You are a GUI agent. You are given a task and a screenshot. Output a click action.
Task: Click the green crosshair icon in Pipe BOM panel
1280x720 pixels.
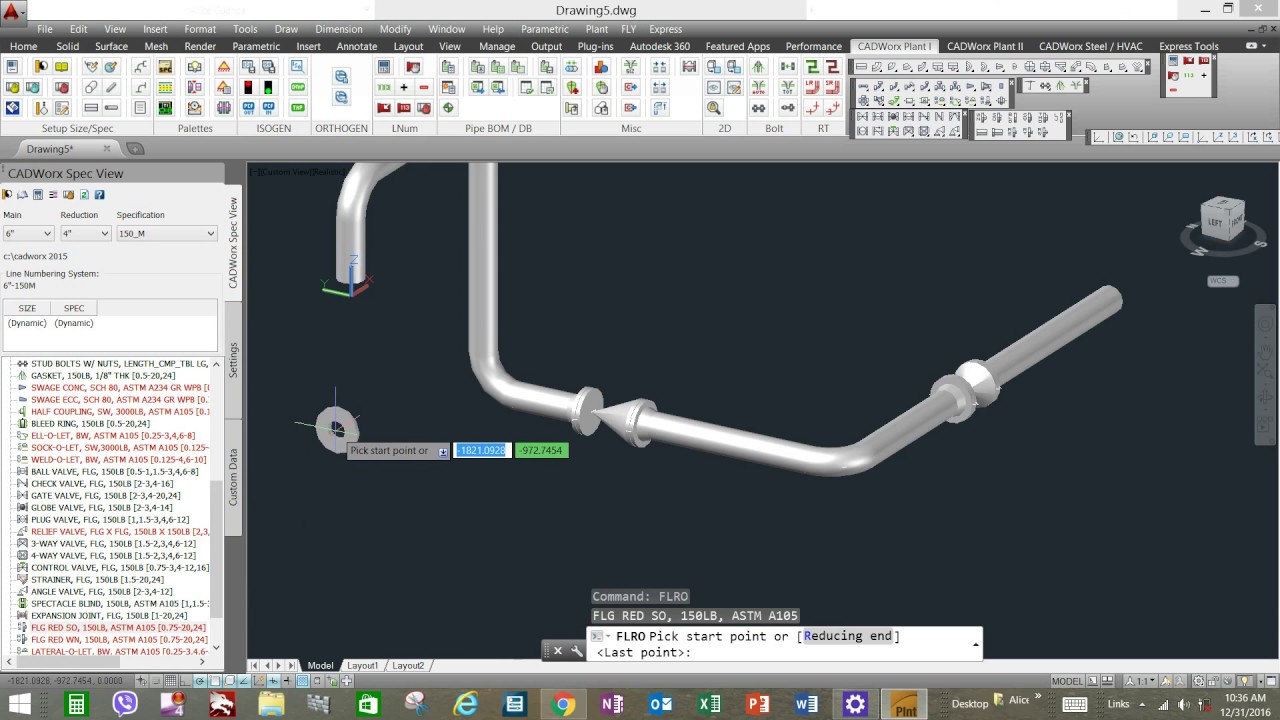coord(448,108)
